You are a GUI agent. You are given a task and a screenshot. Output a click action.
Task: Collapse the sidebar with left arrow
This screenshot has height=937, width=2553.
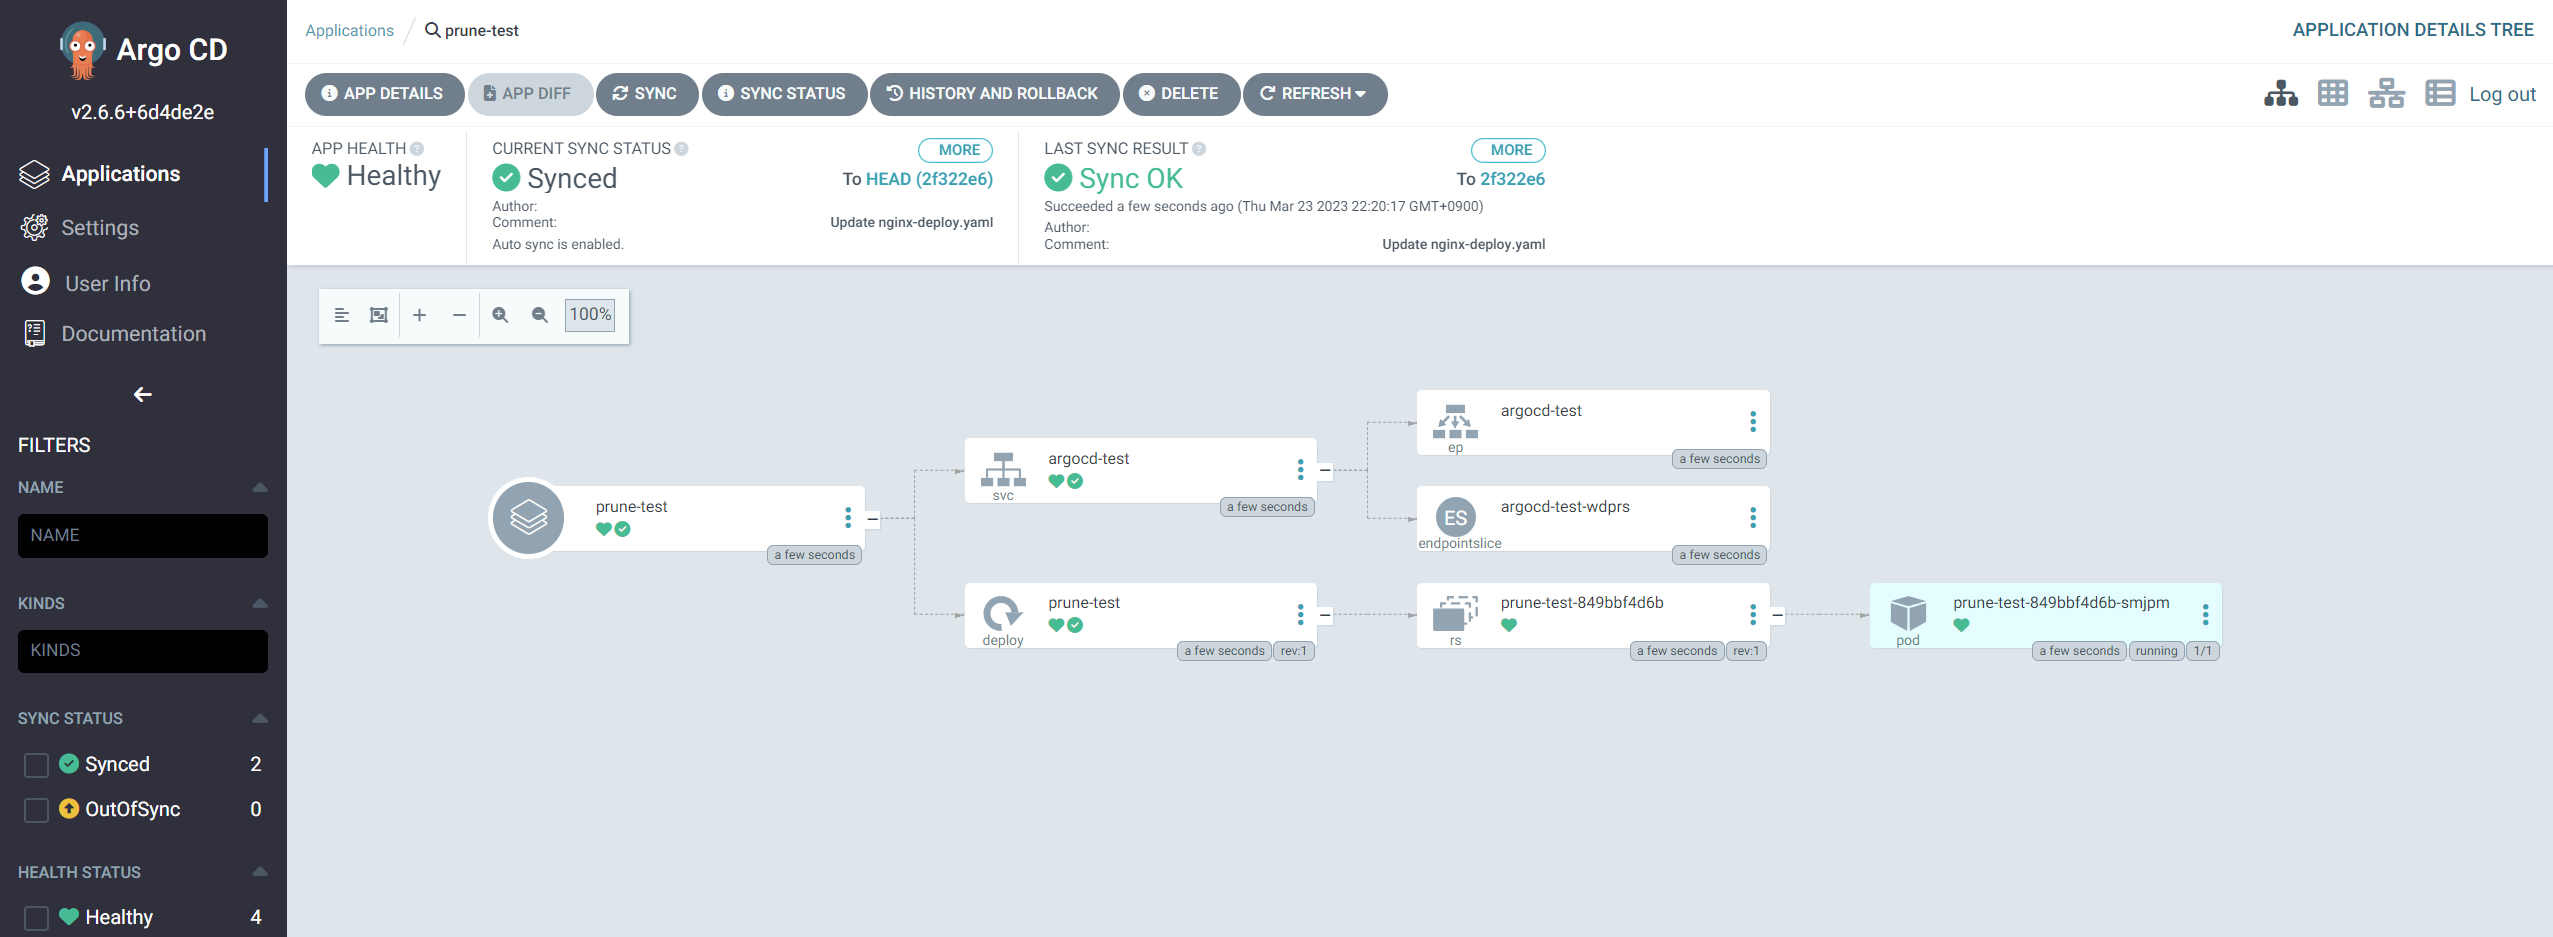coord(143,395)
